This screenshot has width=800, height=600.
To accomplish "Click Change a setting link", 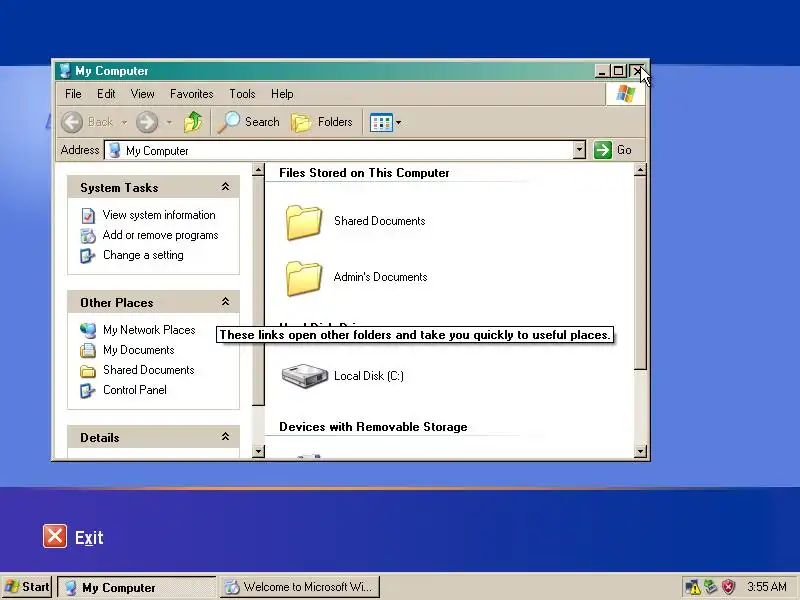I will coord(143,255).
